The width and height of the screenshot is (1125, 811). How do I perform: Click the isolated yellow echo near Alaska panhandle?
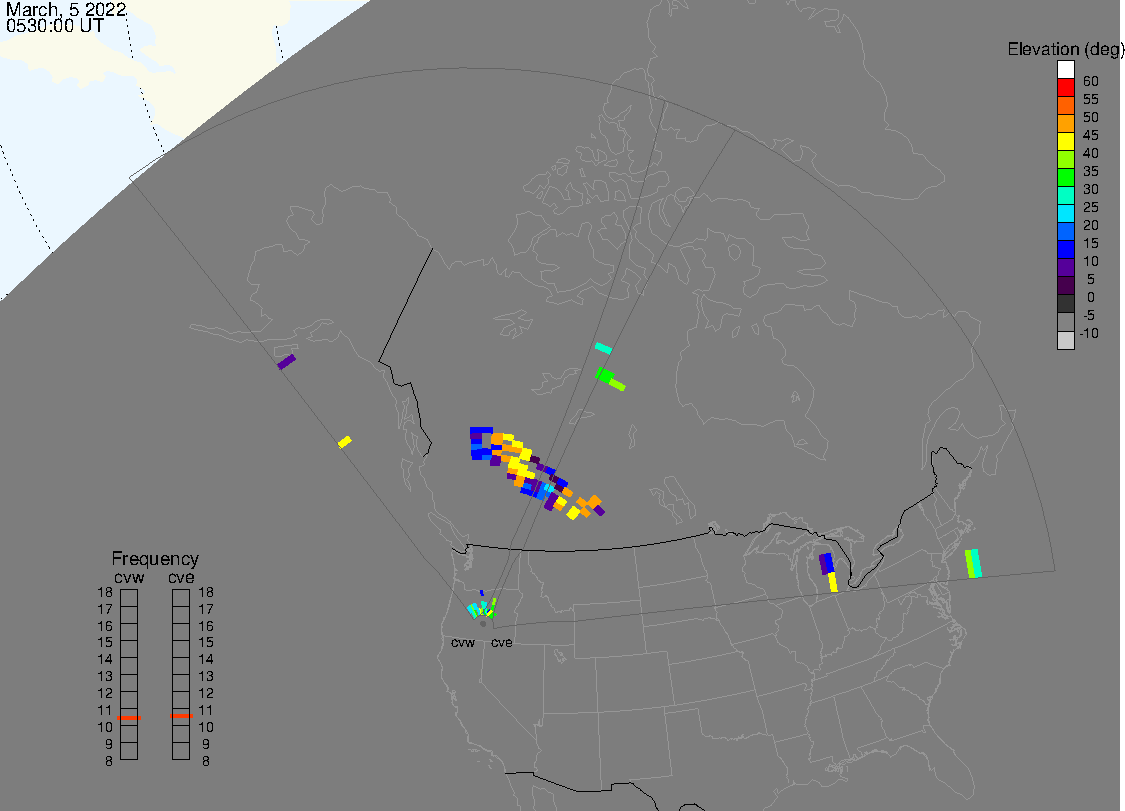(x=344, y=442)
